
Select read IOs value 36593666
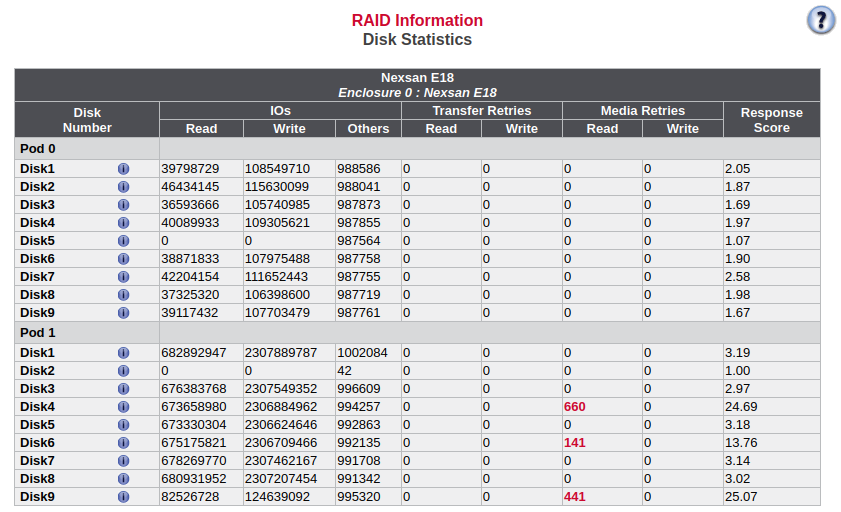pos(190,205)
